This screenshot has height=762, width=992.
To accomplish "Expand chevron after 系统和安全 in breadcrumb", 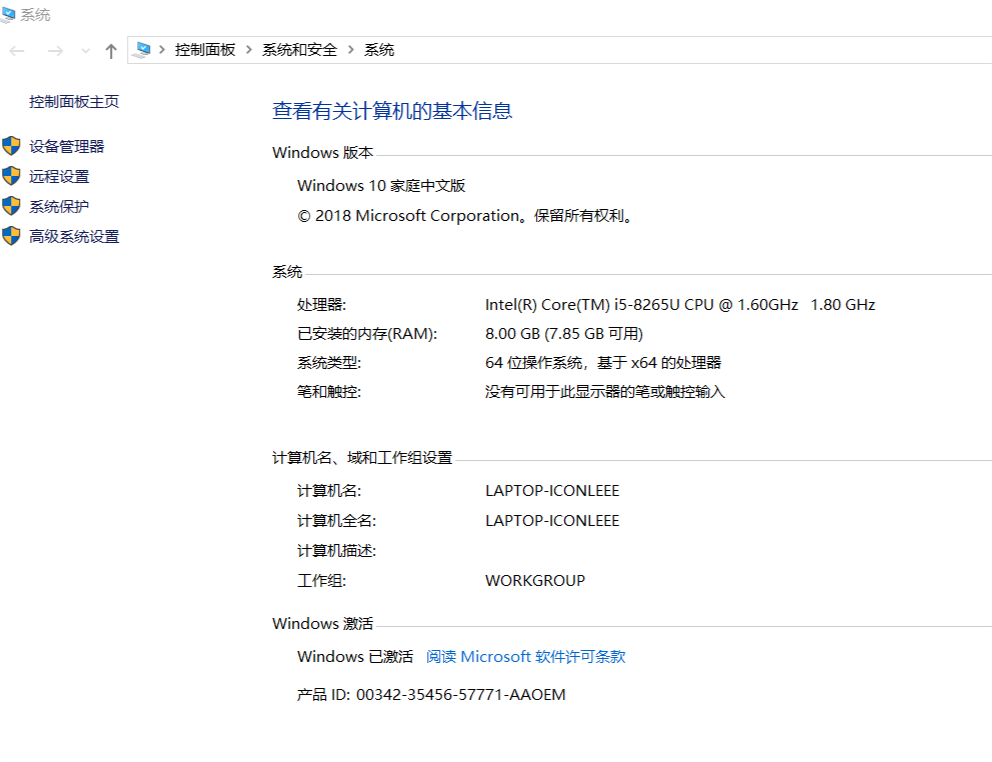I will [x=350, y=50].
